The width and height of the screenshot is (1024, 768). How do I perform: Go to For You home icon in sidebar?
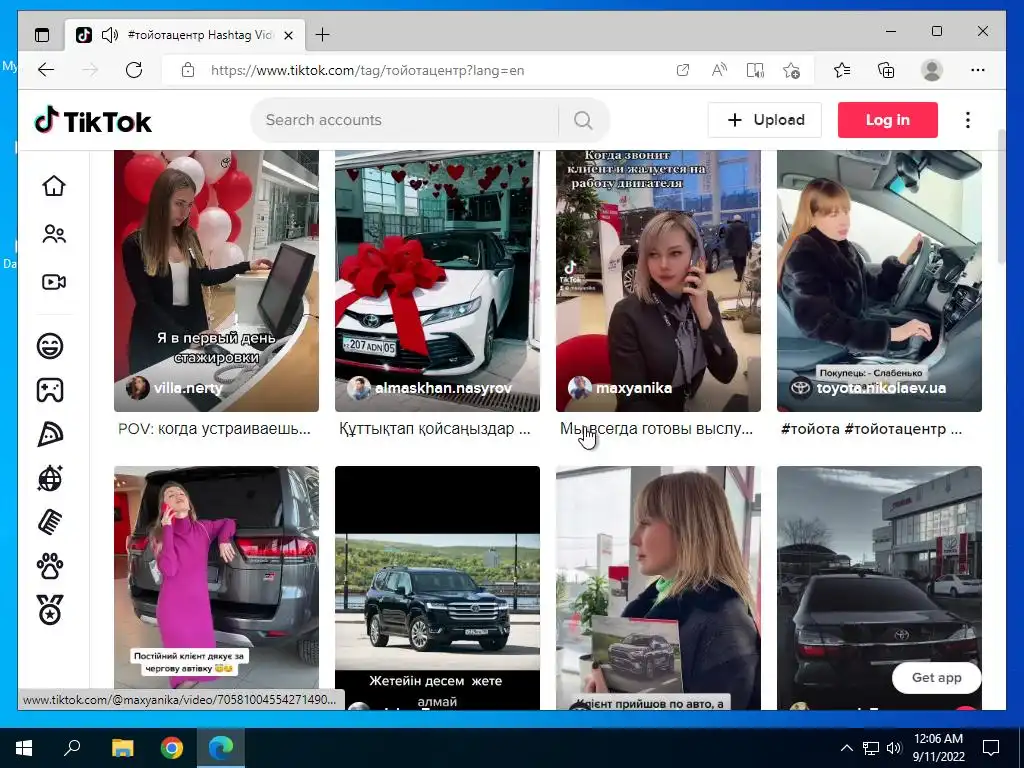click(54, 185)
